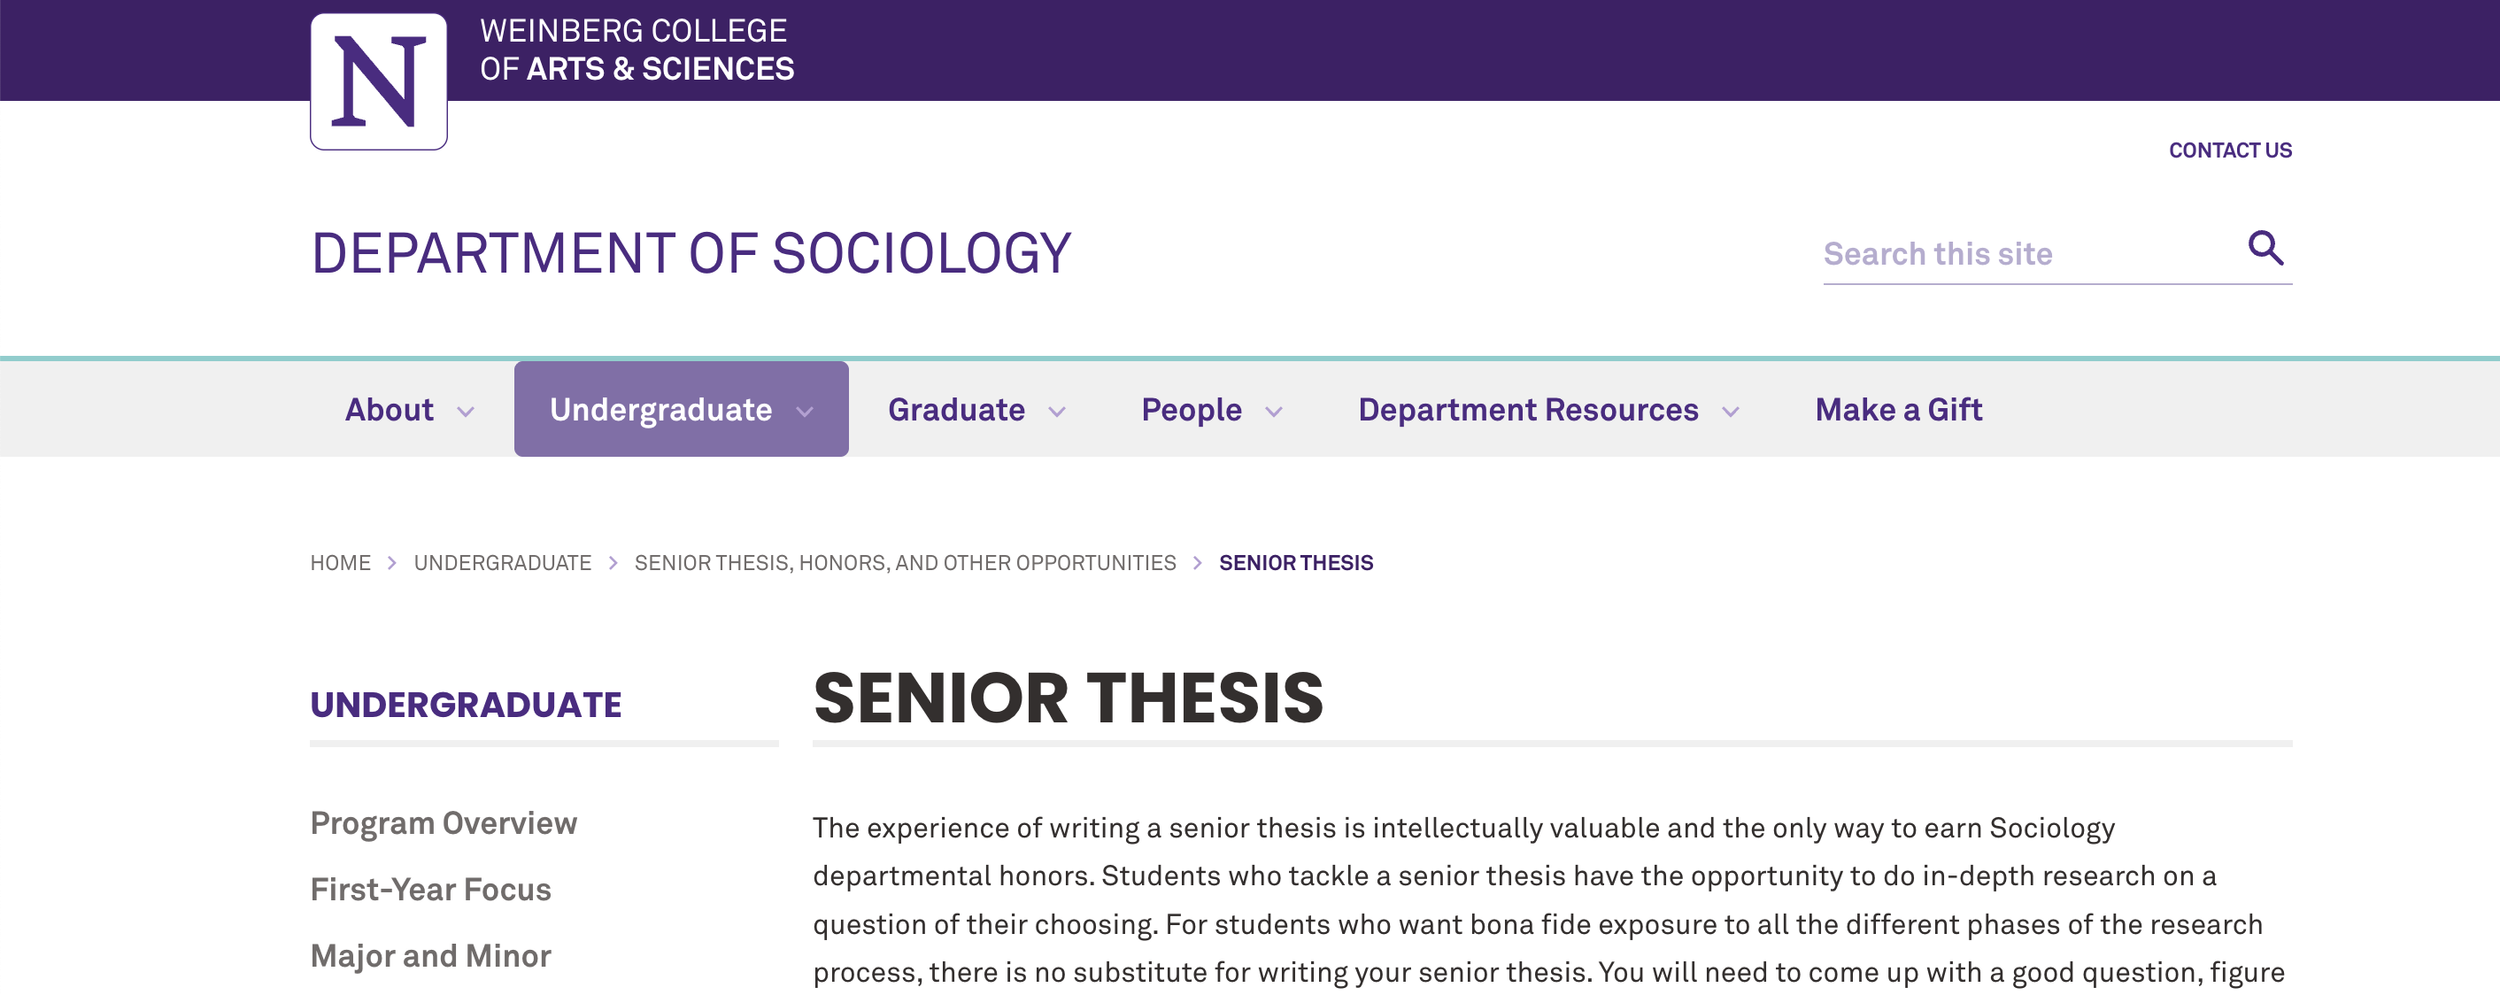The height and width of the screenshot is (995, 2500).
Task: Click the Department of Sociology title
Action: 691,253
